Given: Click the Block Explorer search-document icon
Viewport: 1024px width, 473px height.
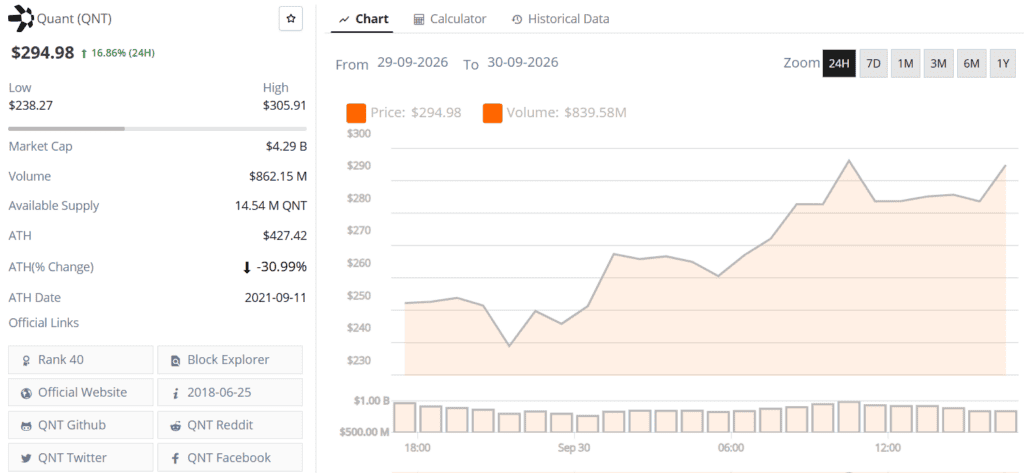Looking at the screenshot, I should coord(176,361).
